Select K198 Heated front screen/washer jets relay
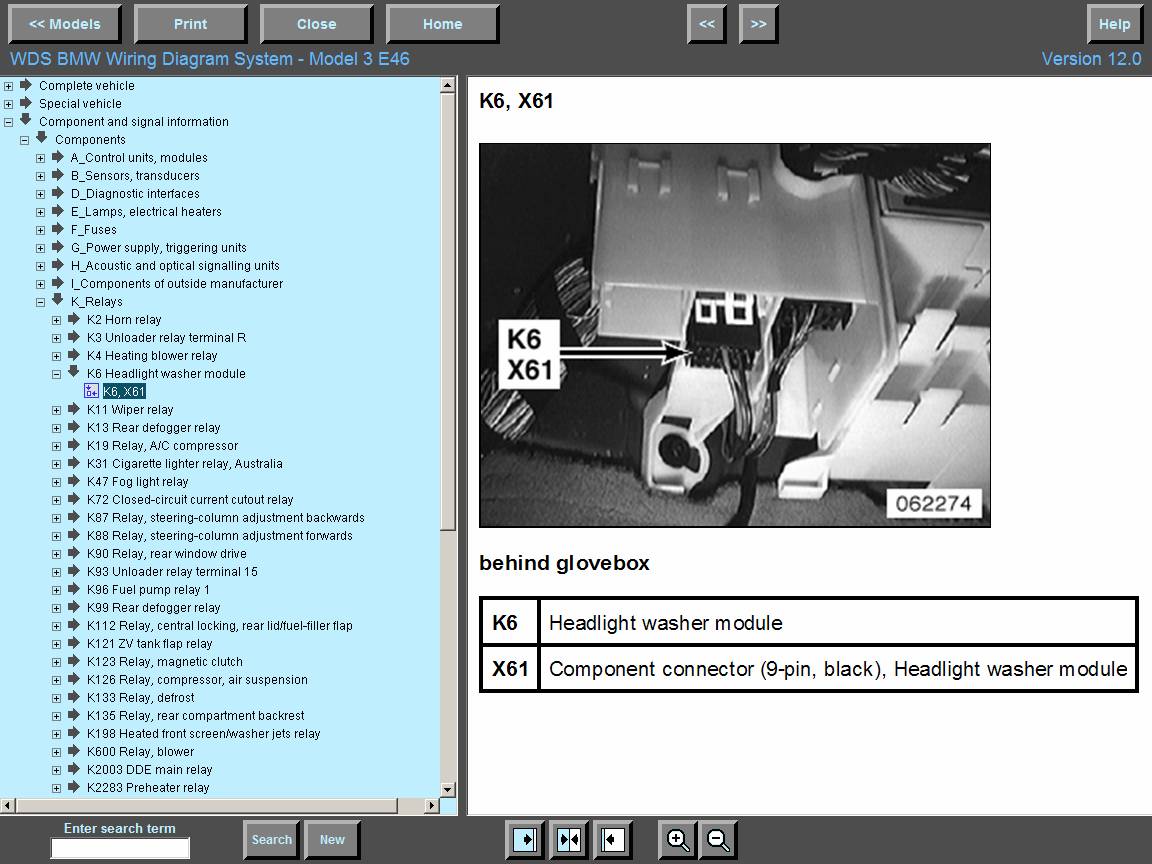The image size is (1152, 864). tap(204, 733)
